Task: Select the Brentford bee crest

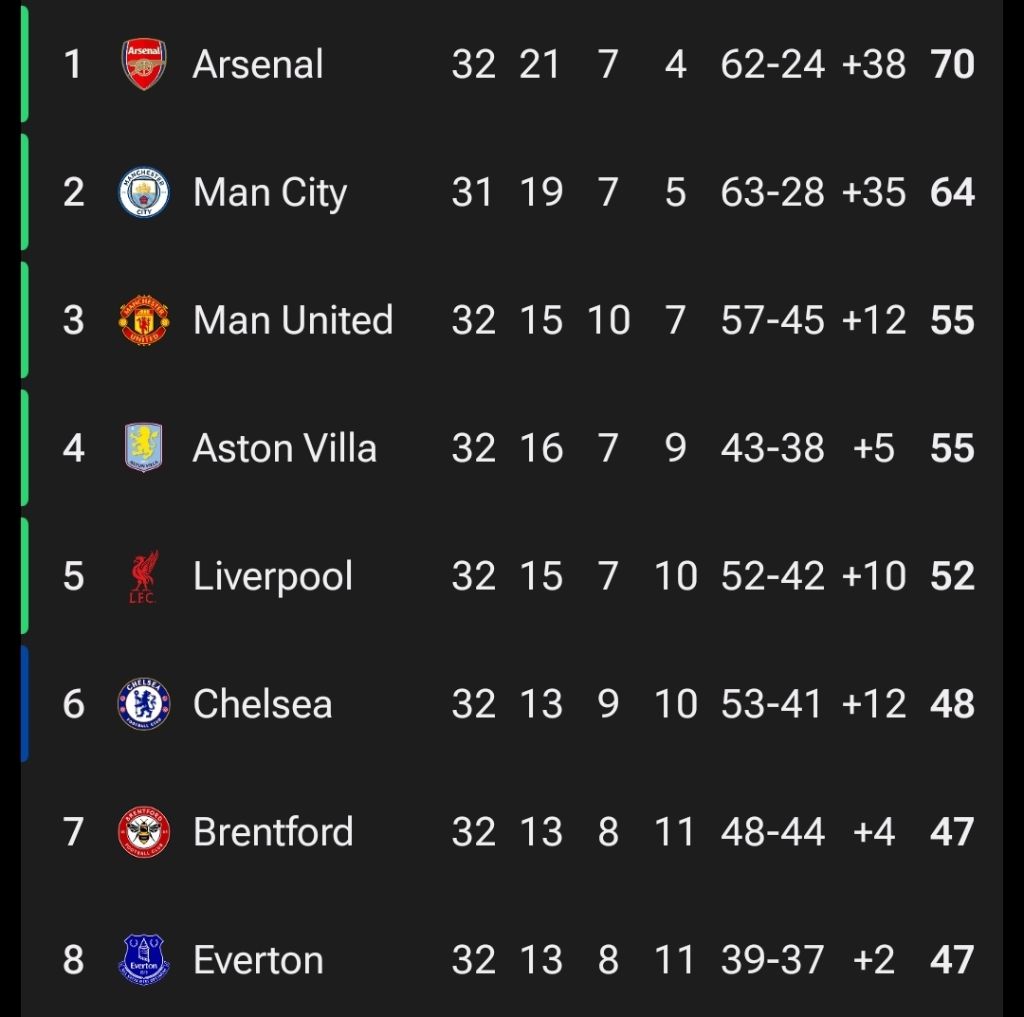Action: pos(144,832)
